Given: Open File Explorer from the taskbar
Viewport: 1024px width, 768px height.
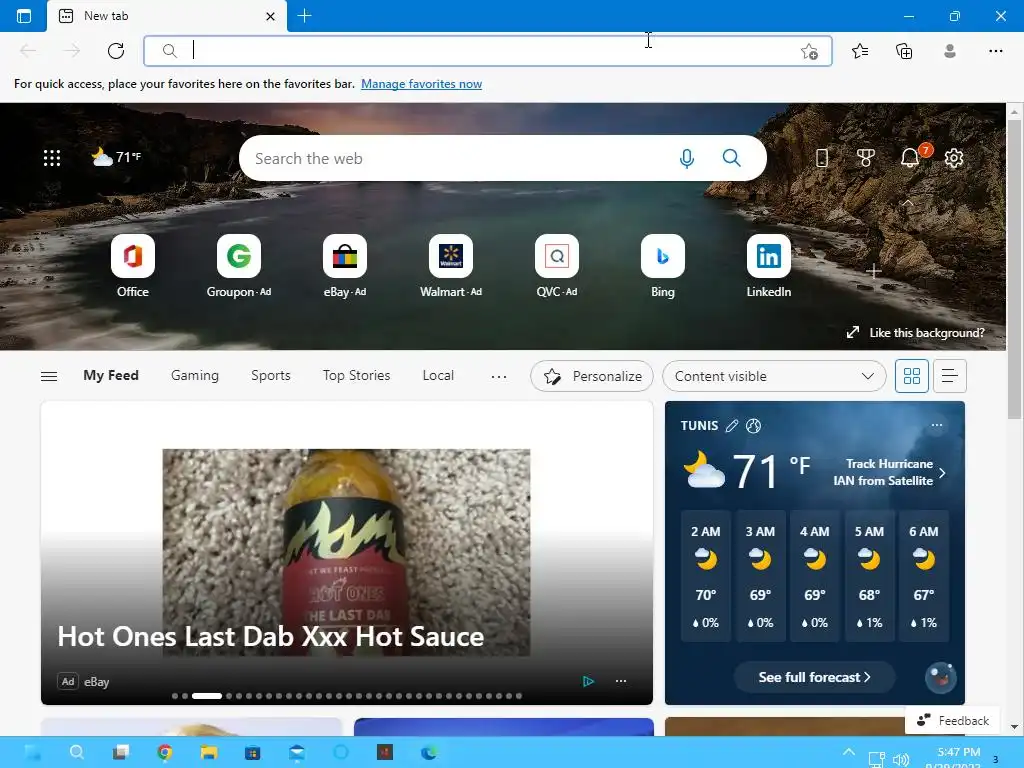Looking at the screenshot, I should coord(208,752).
